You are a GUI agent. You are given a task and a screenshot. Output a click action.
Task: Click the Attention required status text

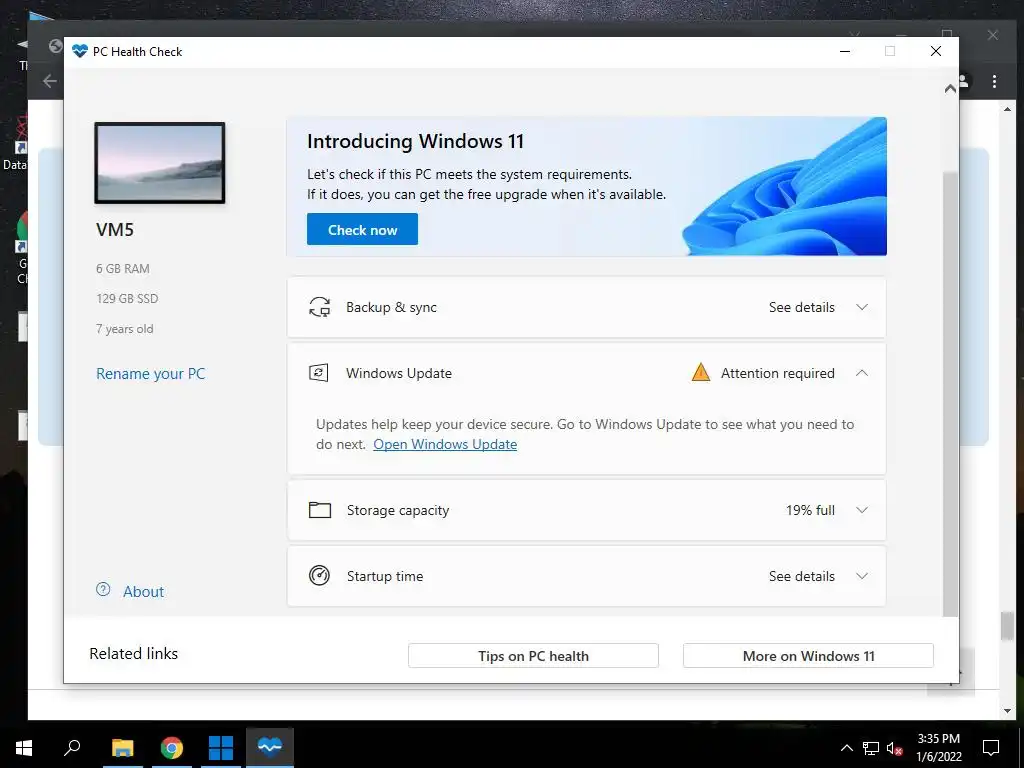click(x=777, y=373)
